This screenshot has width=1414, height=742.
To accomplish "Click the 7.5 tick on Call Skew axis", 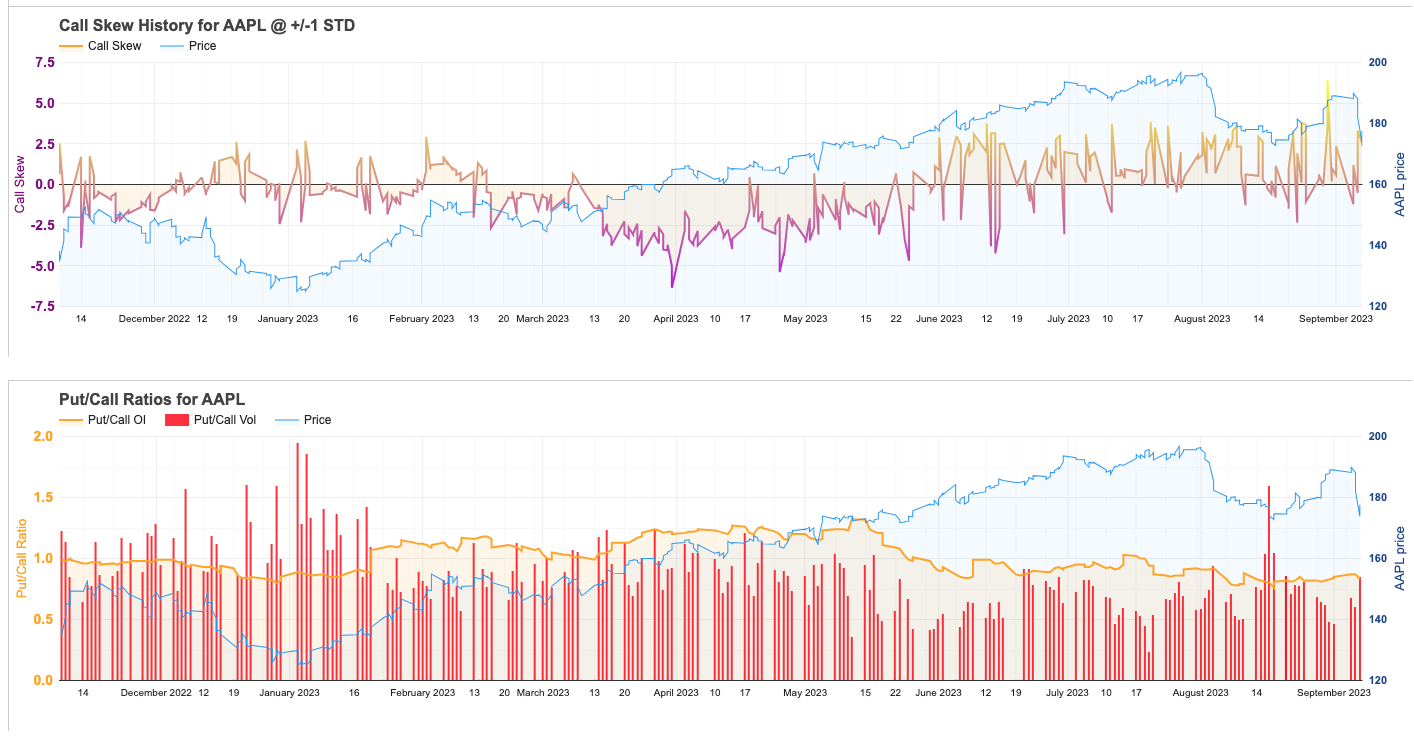I will (x=44, y=62).
